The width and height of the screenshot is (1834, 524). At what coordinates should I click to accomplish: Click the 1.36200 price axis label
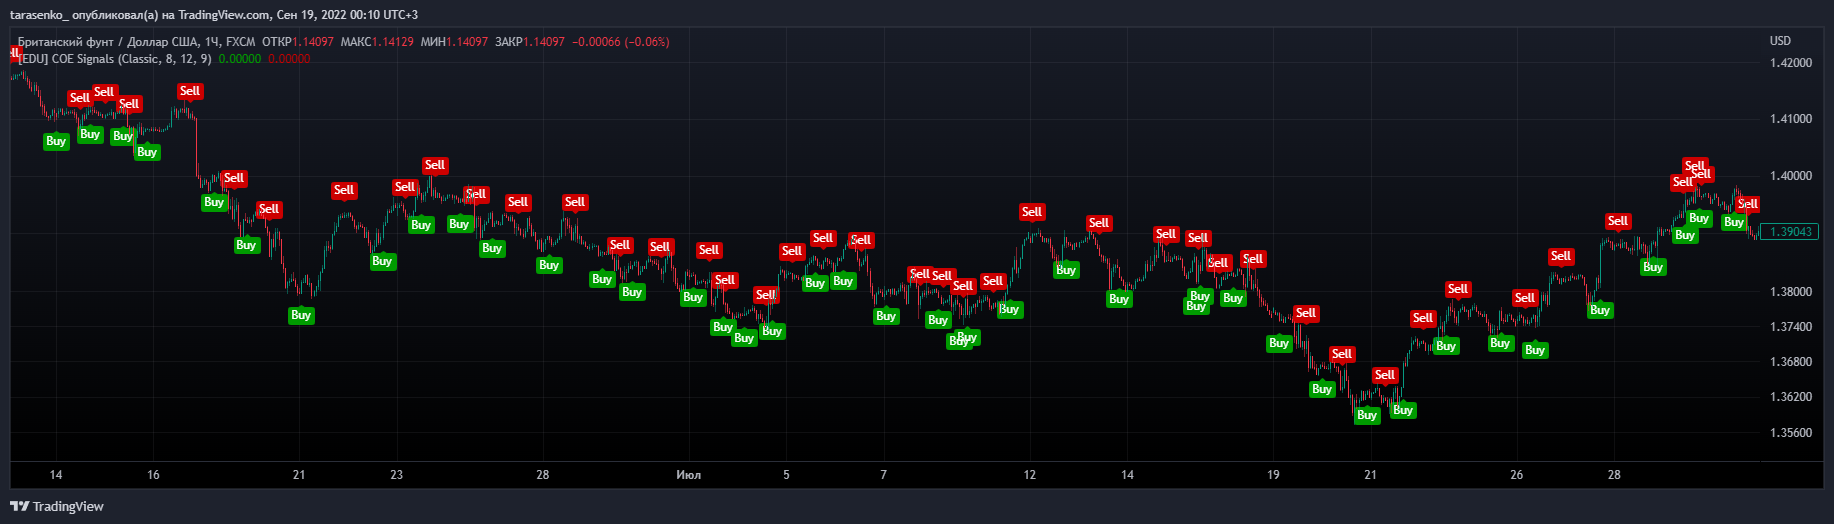coord(1790,397)
